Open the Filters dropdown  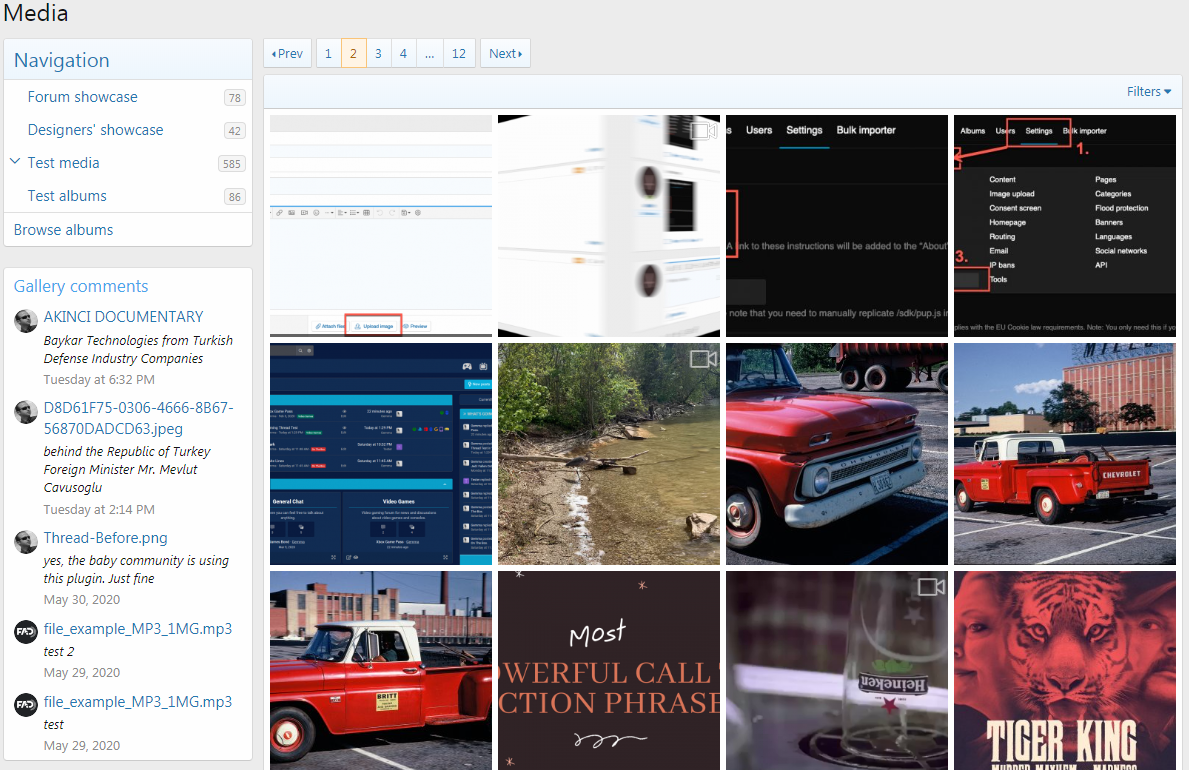(1148, 92)
